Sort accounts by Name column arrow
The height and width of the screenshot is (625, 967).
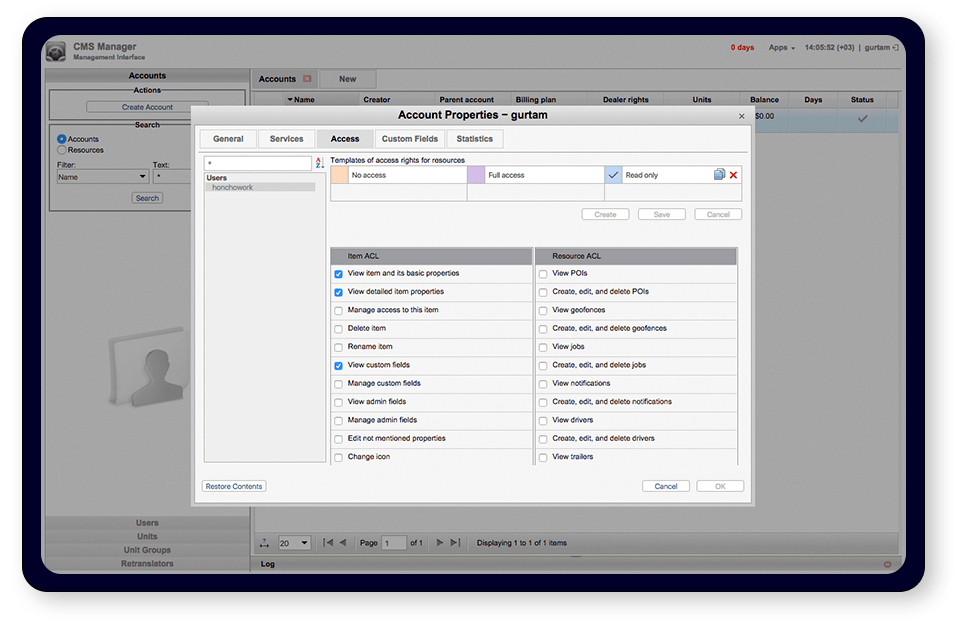290,99
